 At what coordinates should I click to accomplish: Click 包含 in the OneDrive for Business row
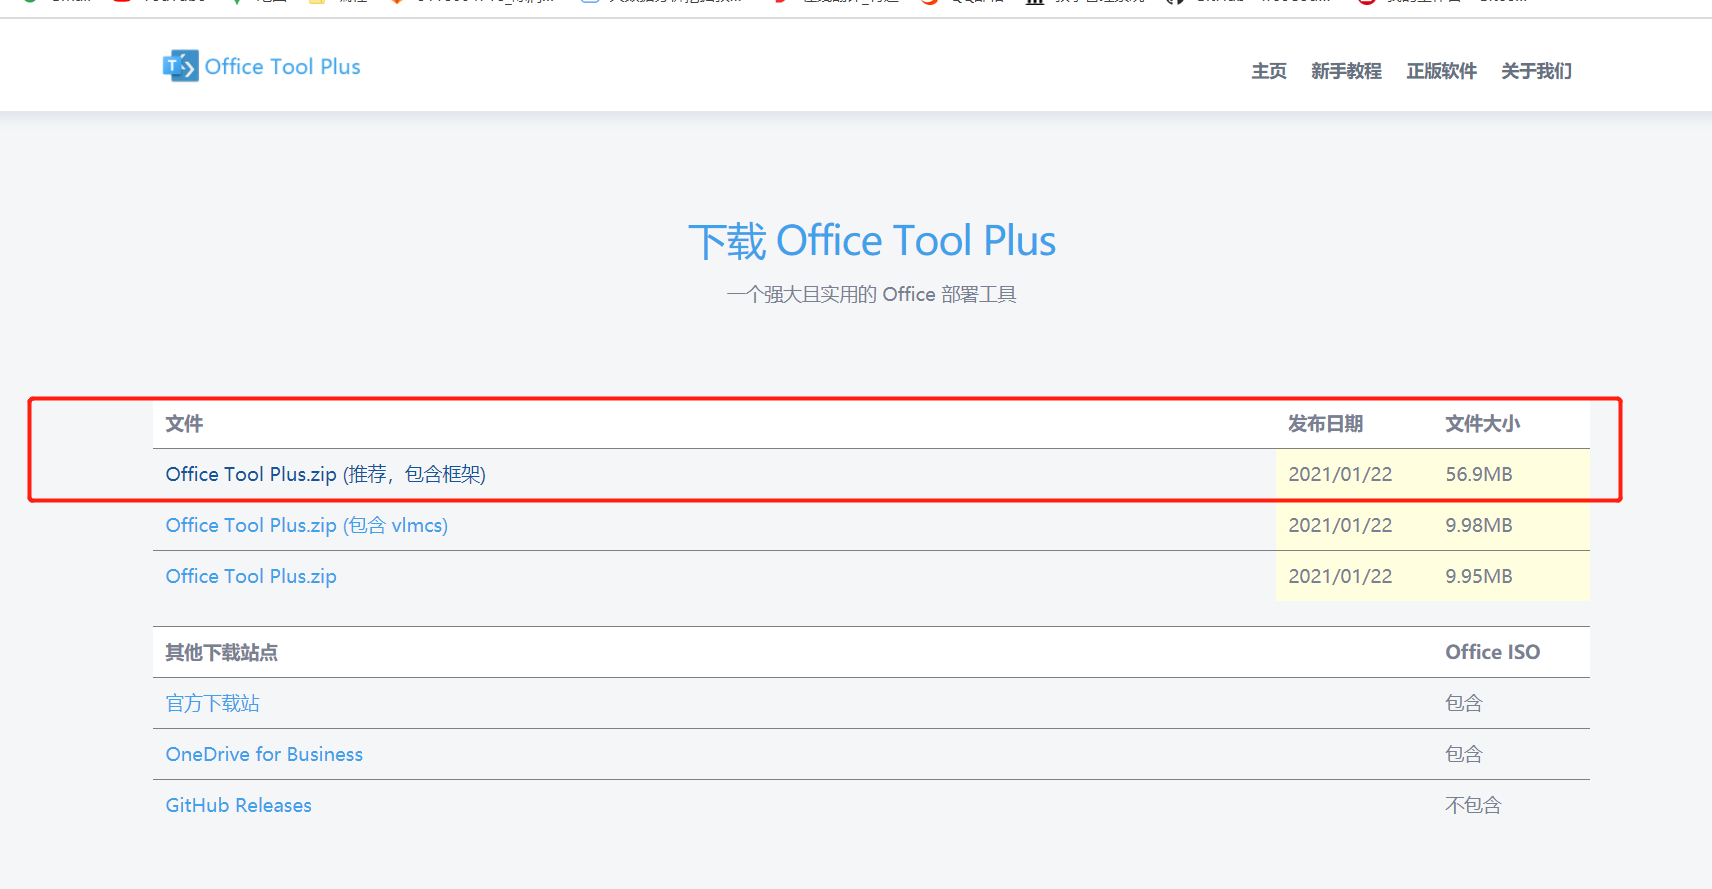click(1464, 754)
